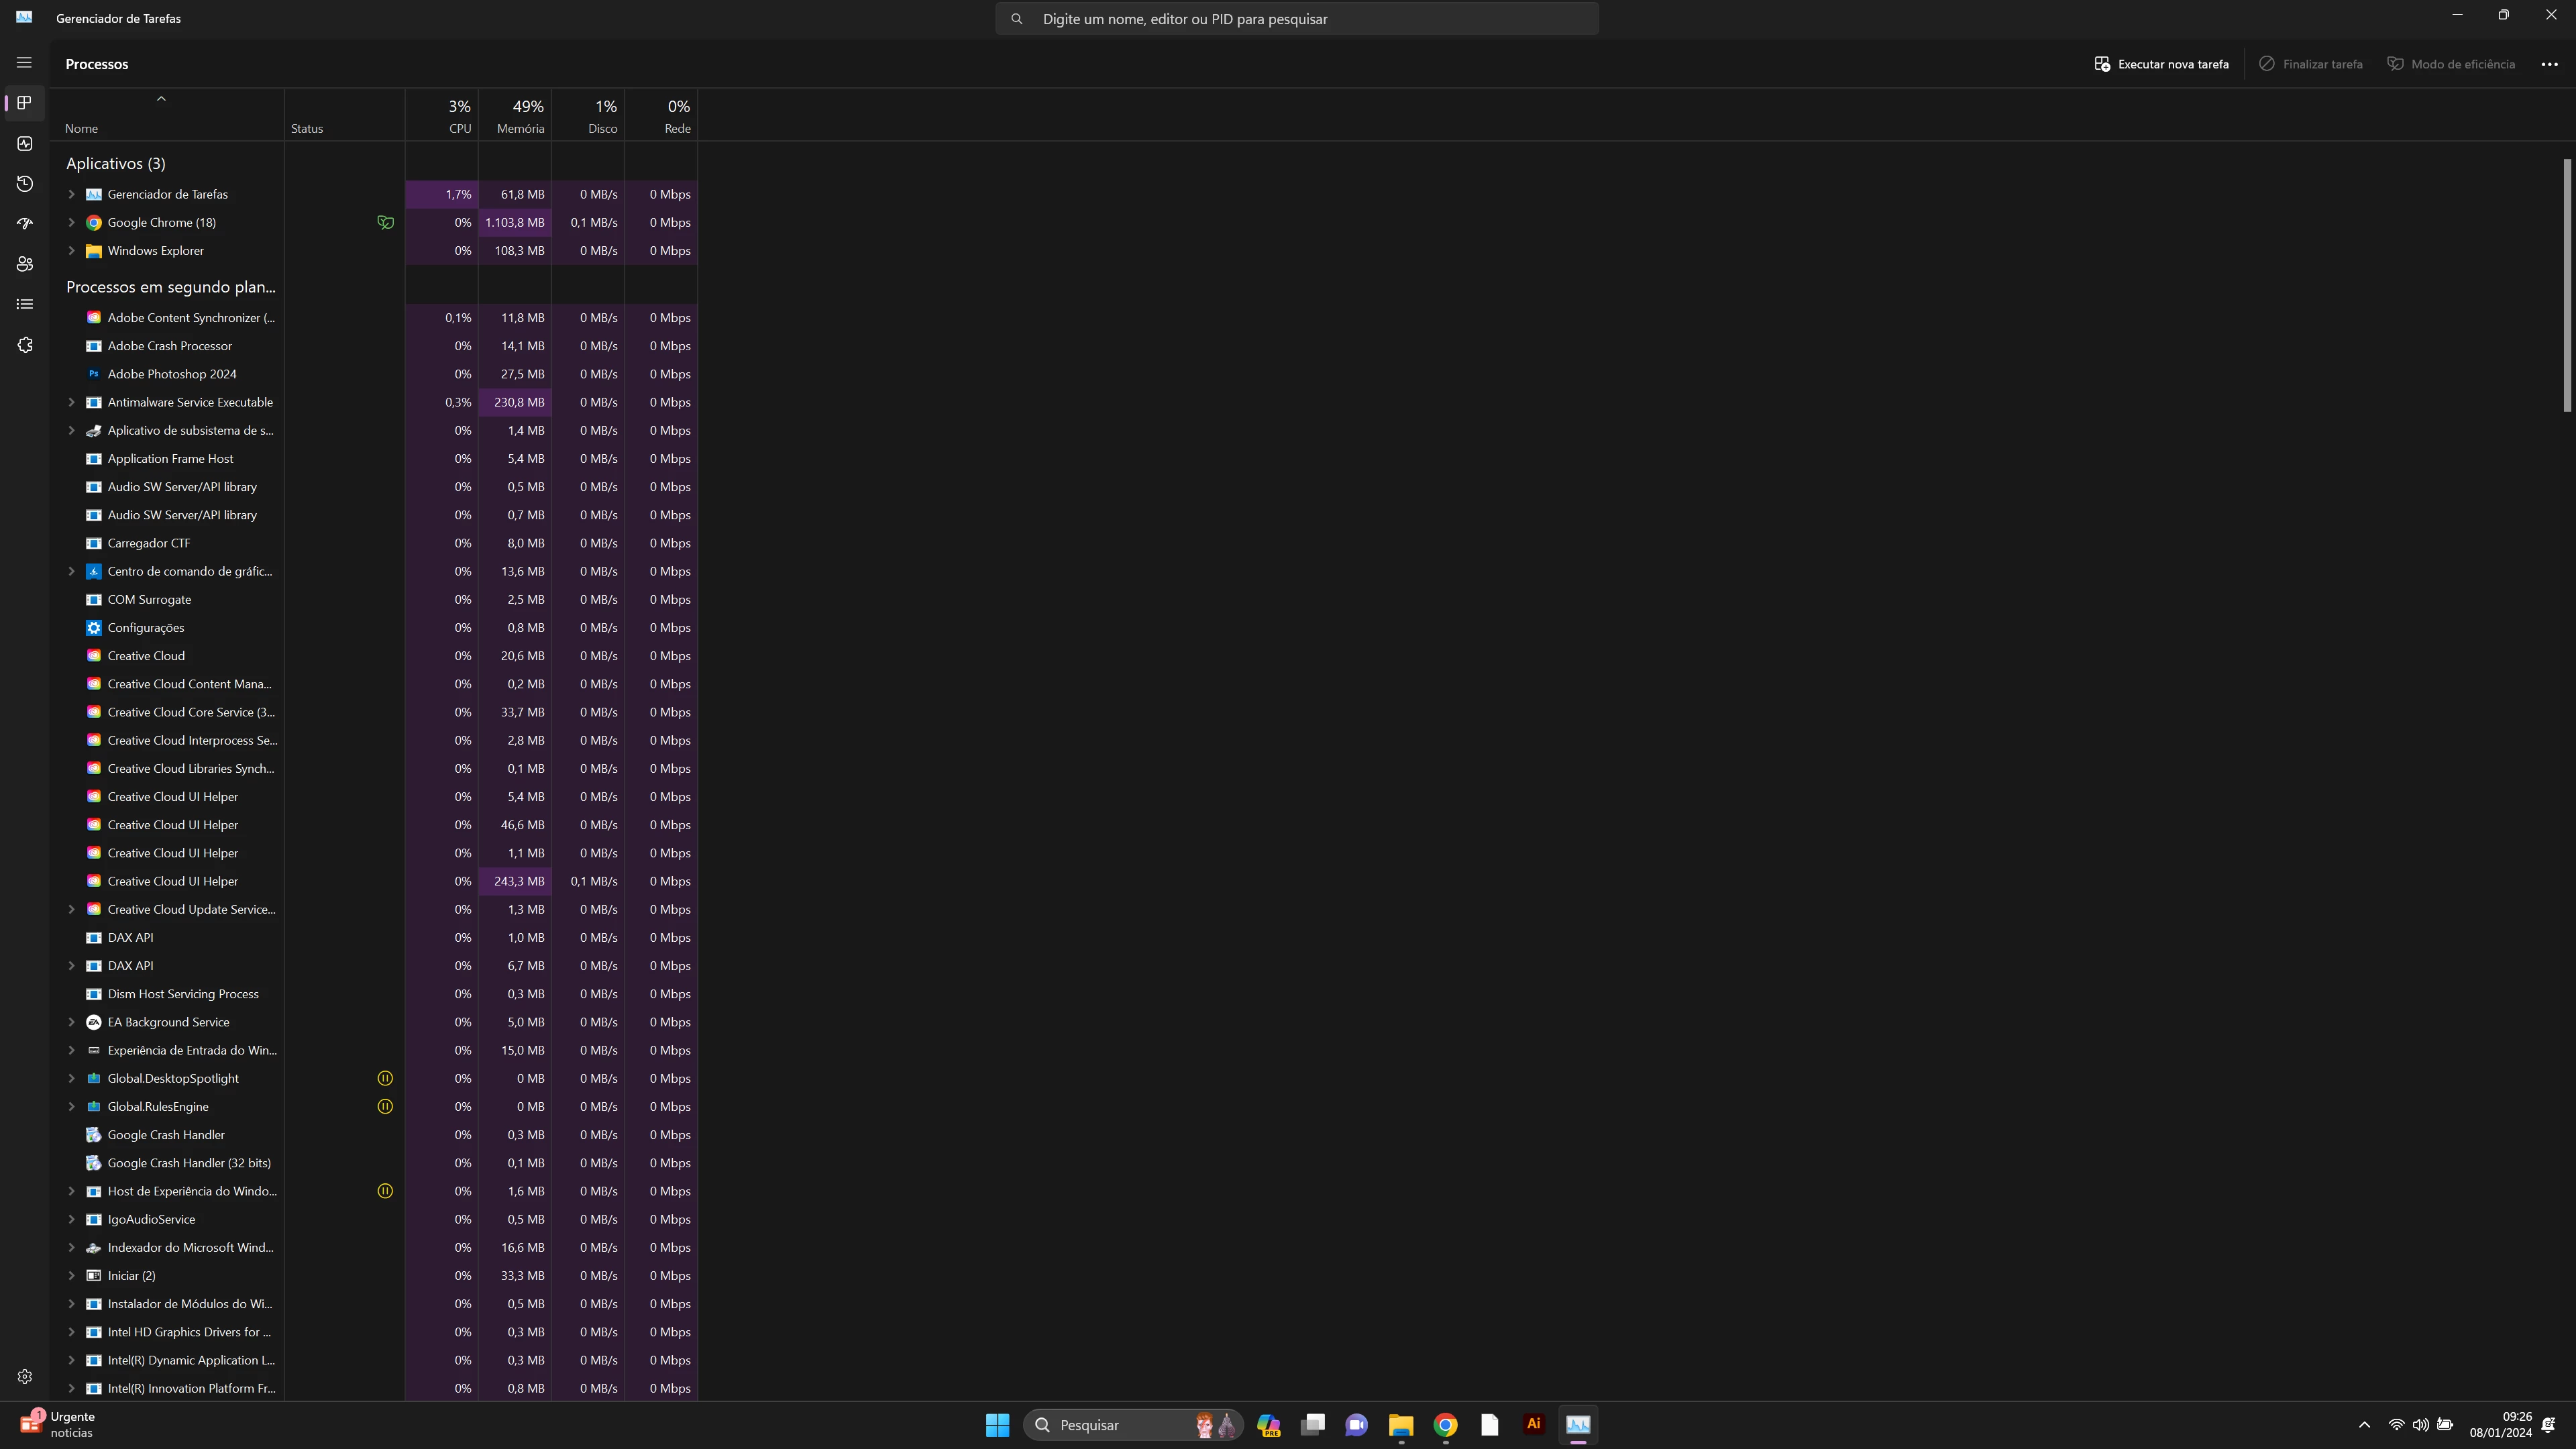Focus the process search field

(1297, 19)
